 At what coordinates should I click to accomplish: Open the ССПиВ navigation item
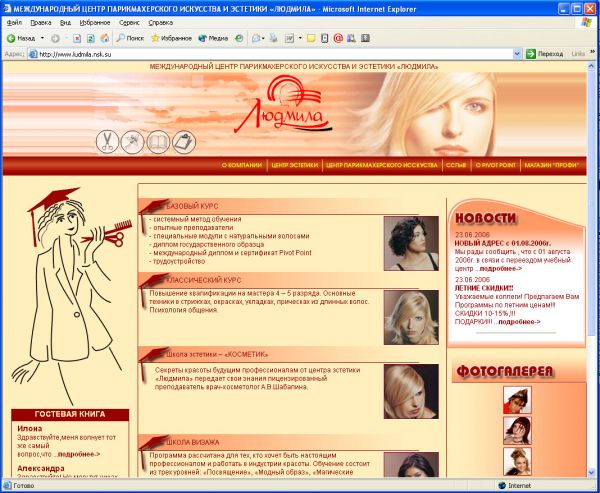pos(456,165)
